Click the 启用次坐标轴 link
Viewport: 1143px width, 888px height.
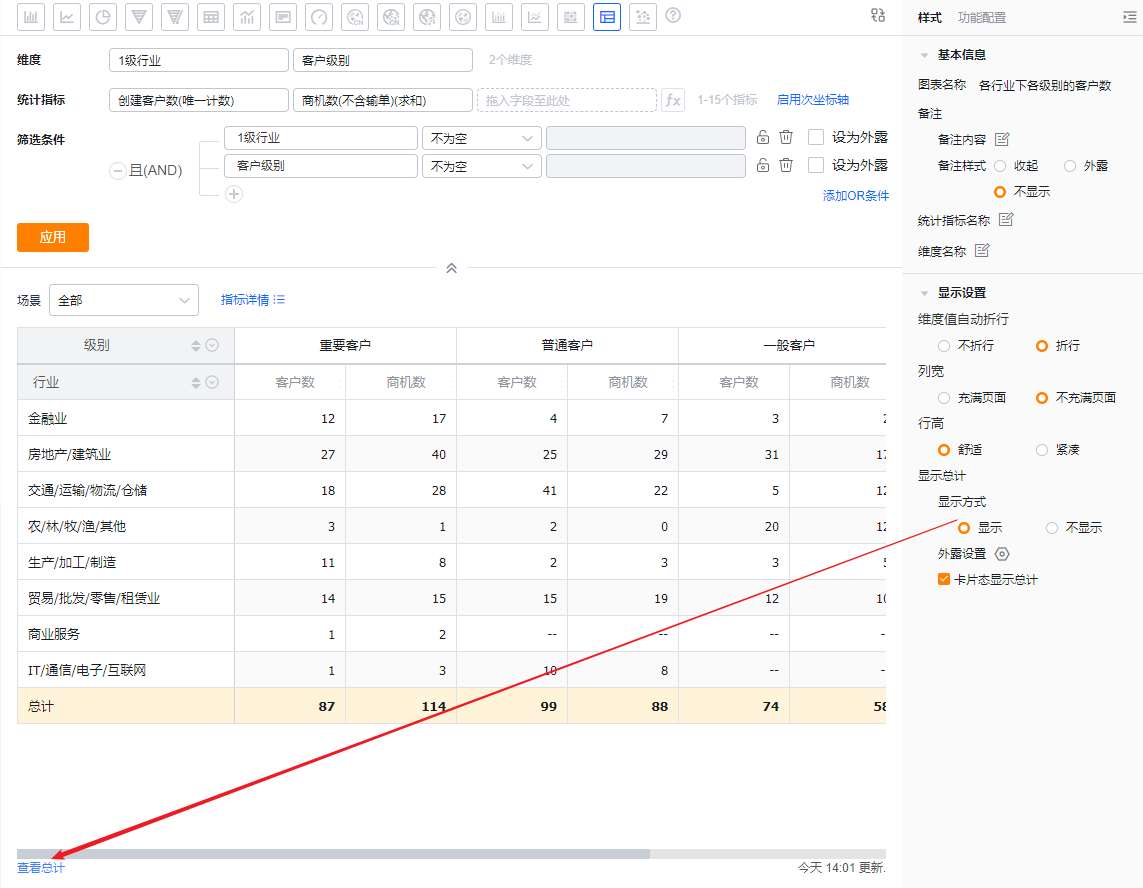[813, 100]
